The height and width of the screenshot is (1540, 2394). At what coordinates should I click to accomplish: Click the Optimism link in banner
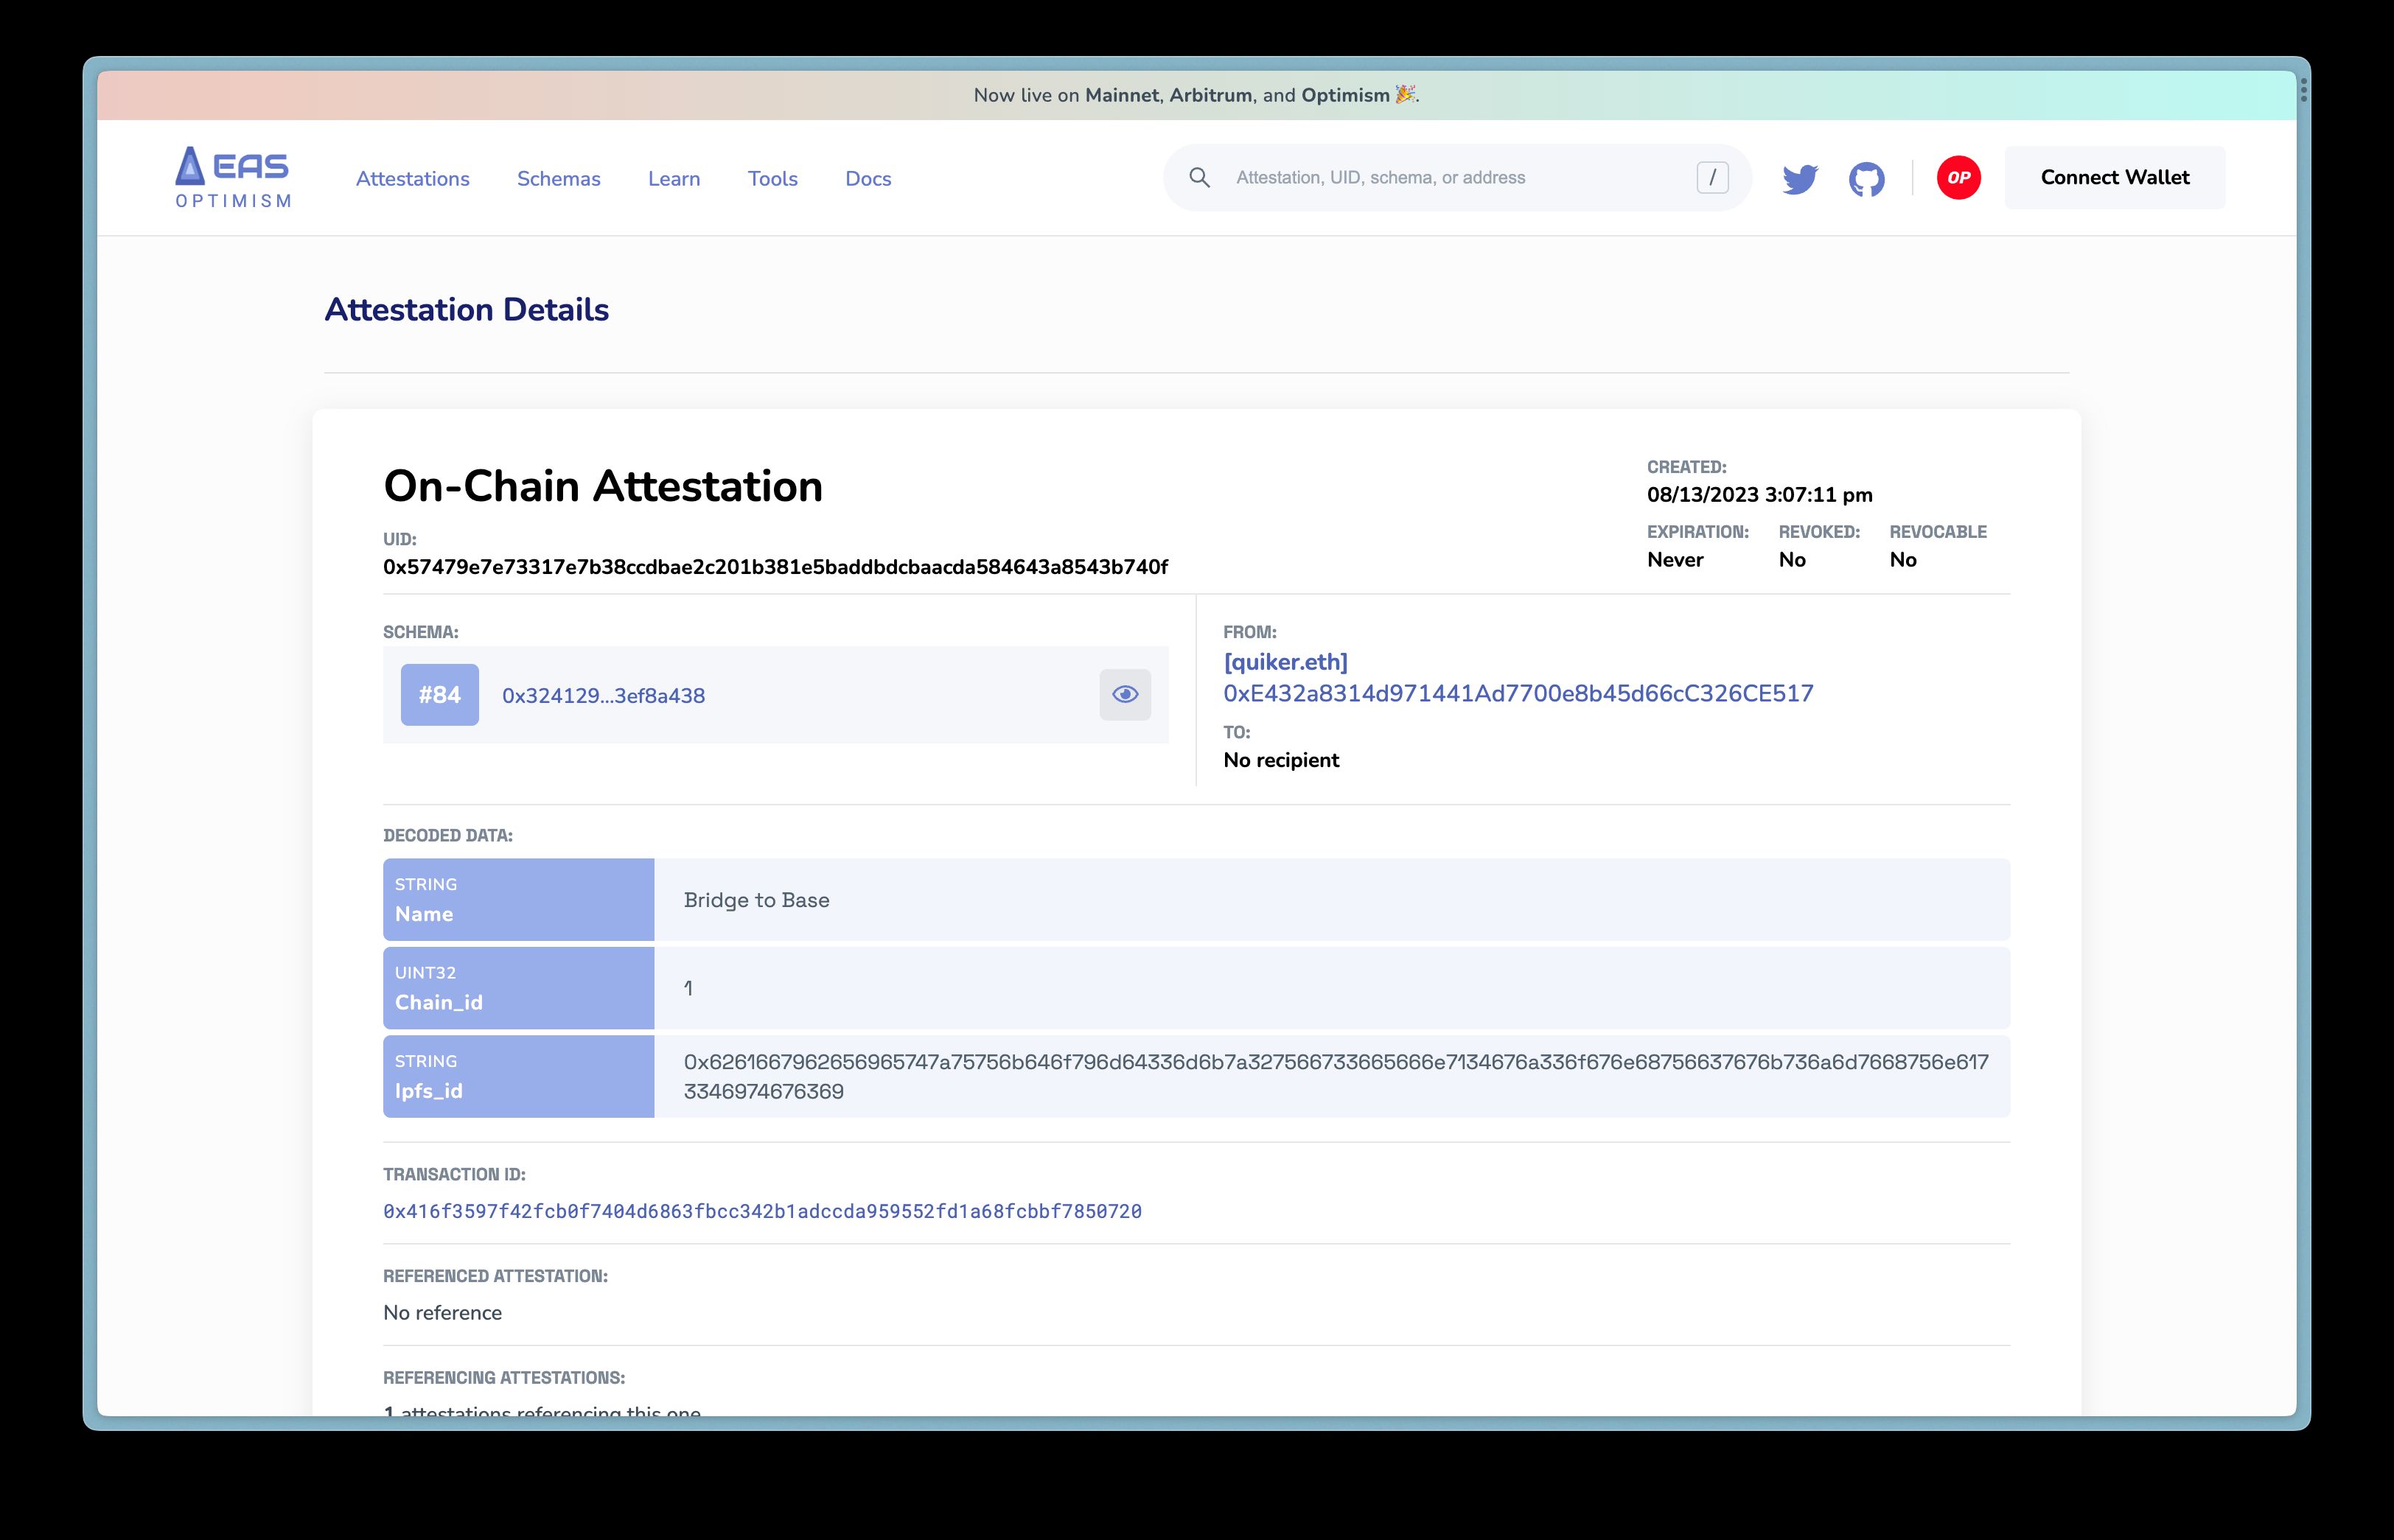(1345, 95)
